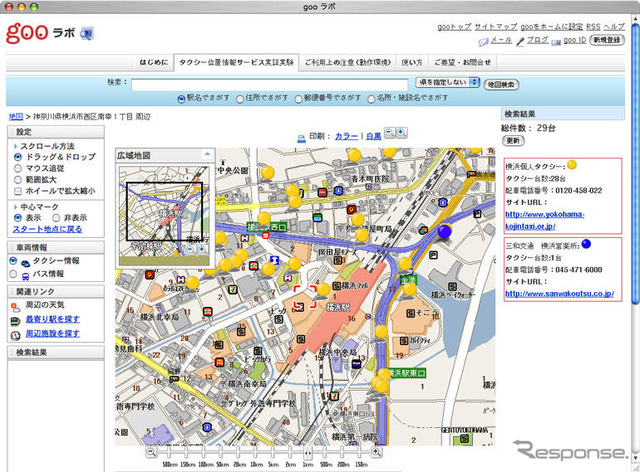Open the 使い方 tab
Image resolution: width=640 pixels, height=472 pixels.
pos(412,62)
